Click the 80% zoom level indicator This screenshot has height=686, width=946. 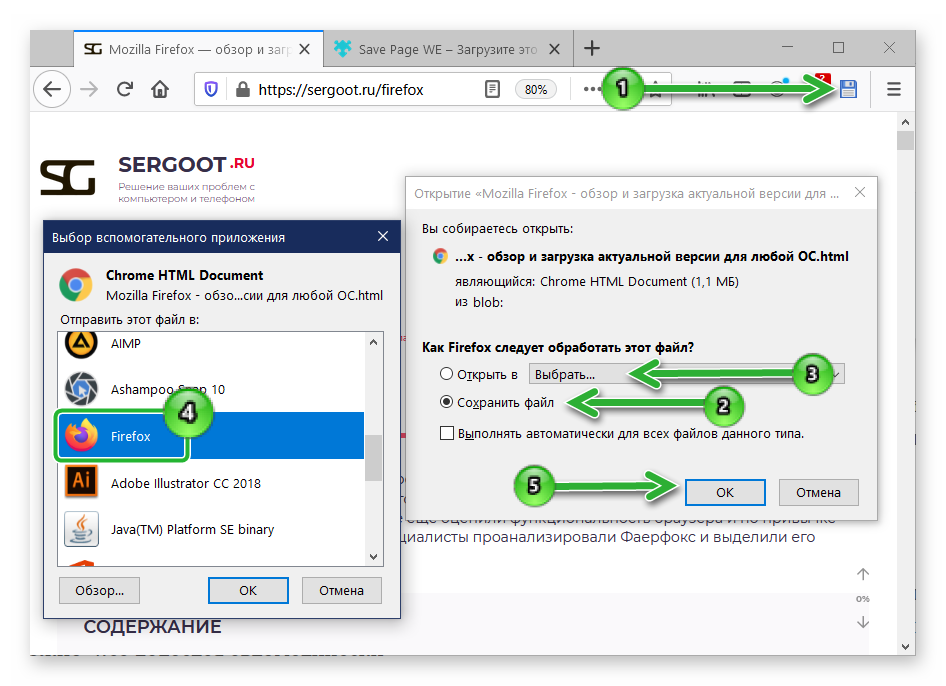point(536,89)
